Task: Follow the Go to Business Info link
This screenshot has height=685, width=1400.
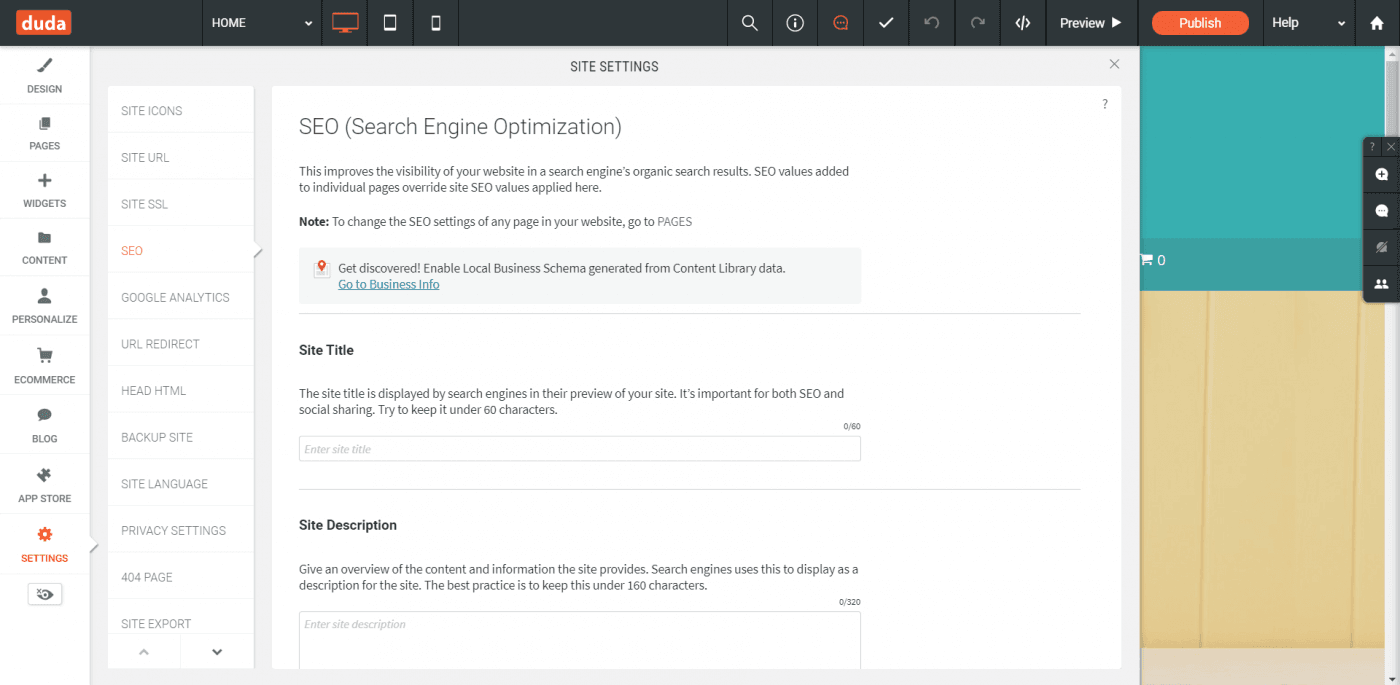Action: click(x=389, y=284)
